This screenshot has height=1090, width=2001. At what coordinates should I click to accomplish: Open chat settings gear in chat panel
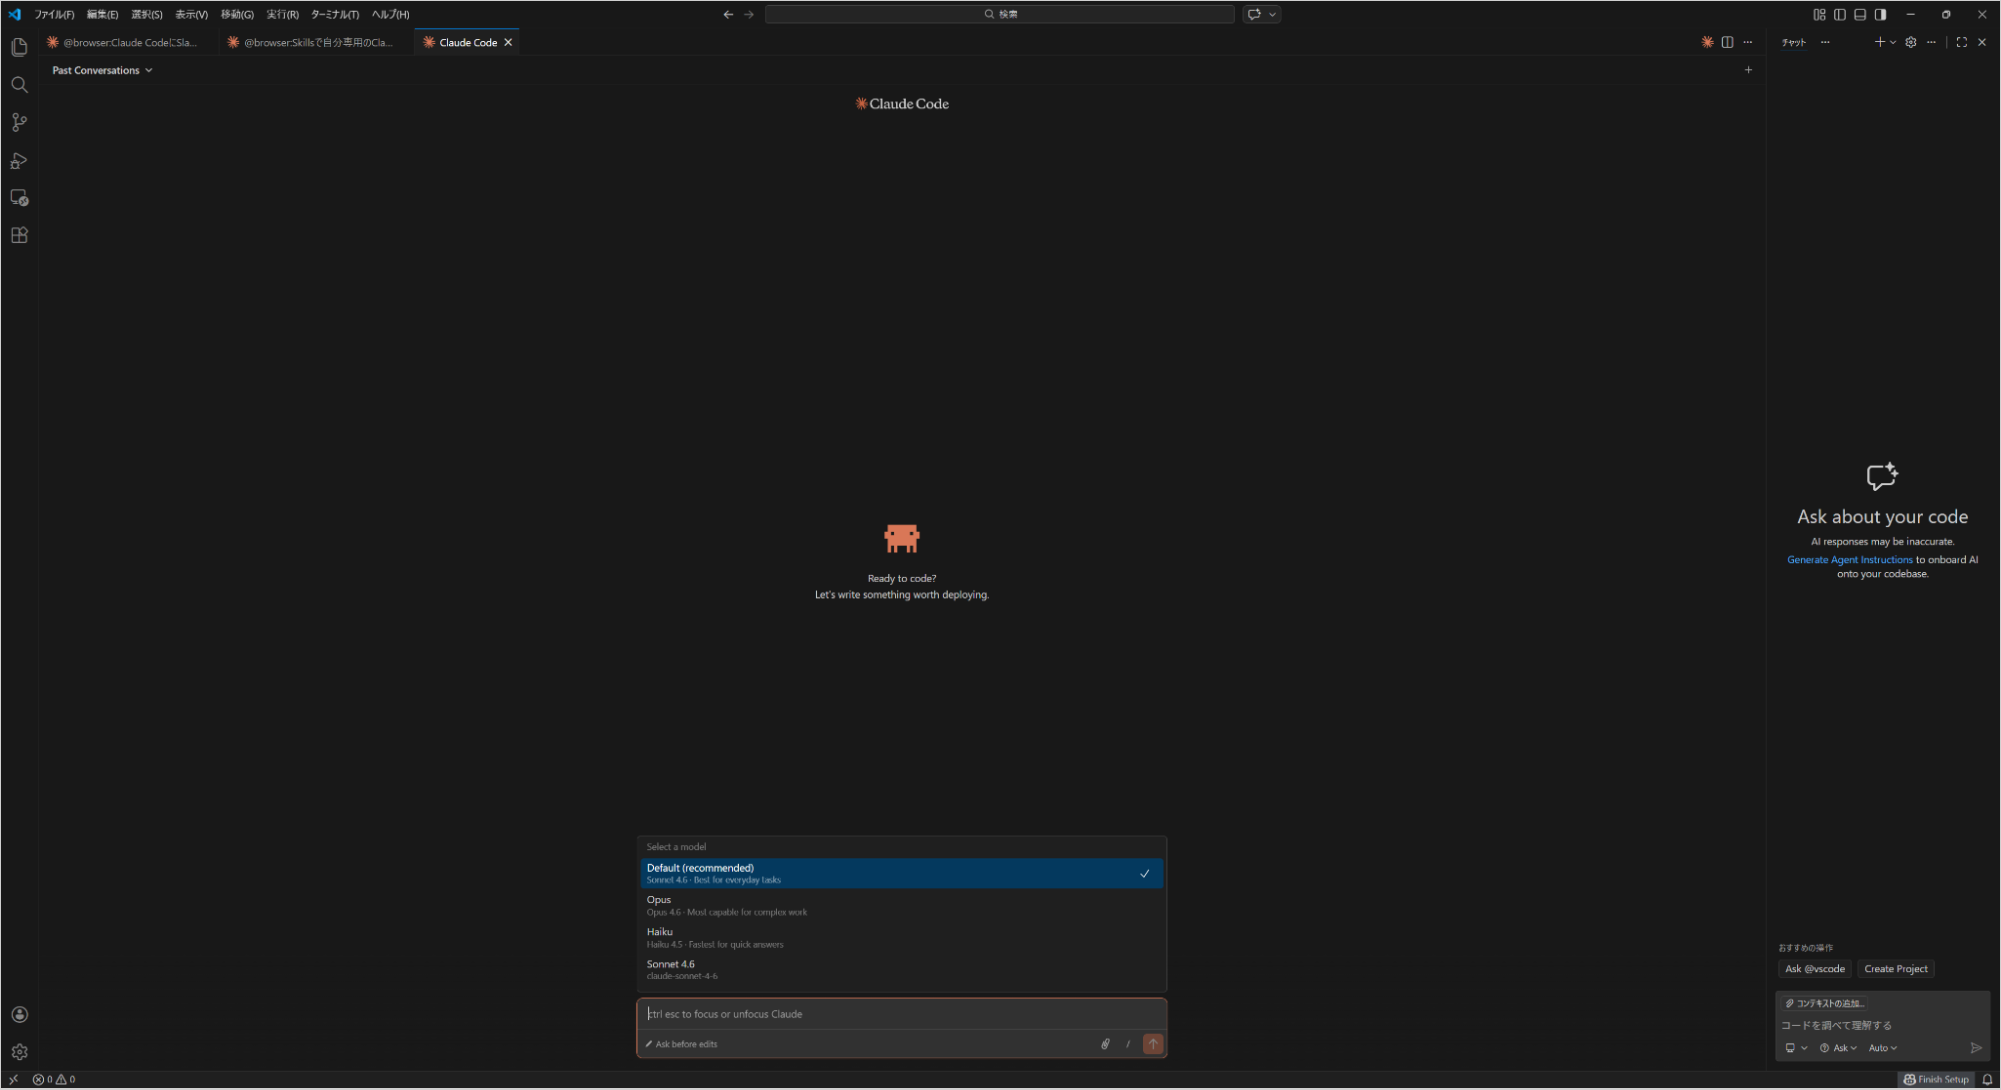1911,42
